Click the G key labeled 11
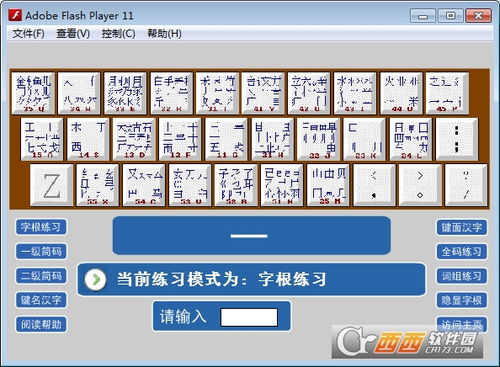 (x=226, y=139)
